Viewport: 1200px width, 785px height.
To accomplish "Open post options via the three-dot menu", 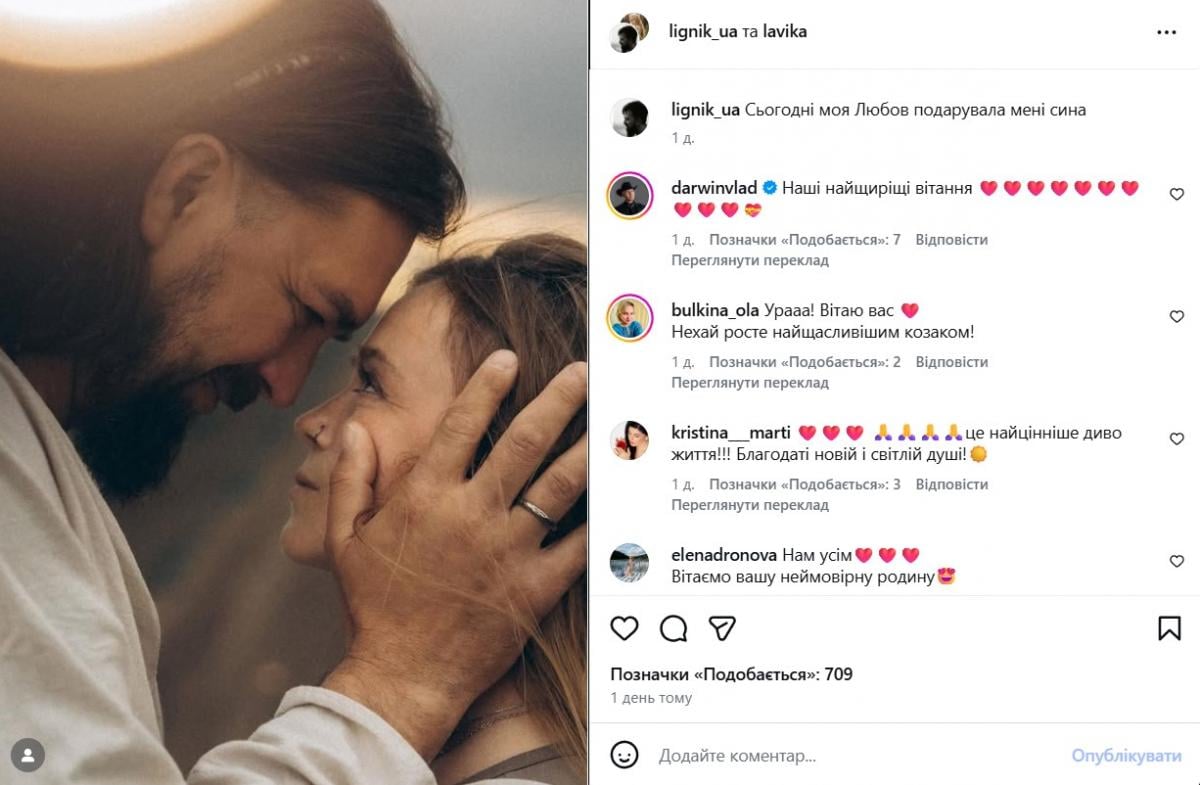I will pyautogui.click(x=1166, y=31).
